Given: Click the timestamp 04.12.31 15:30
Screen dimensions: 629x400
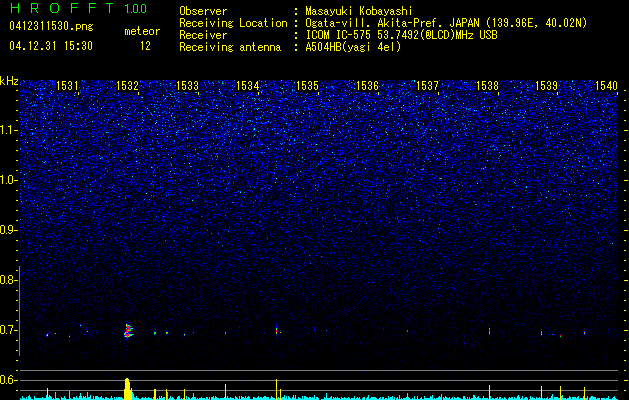Looking at the screenshot, I should (x=51, y=46).
